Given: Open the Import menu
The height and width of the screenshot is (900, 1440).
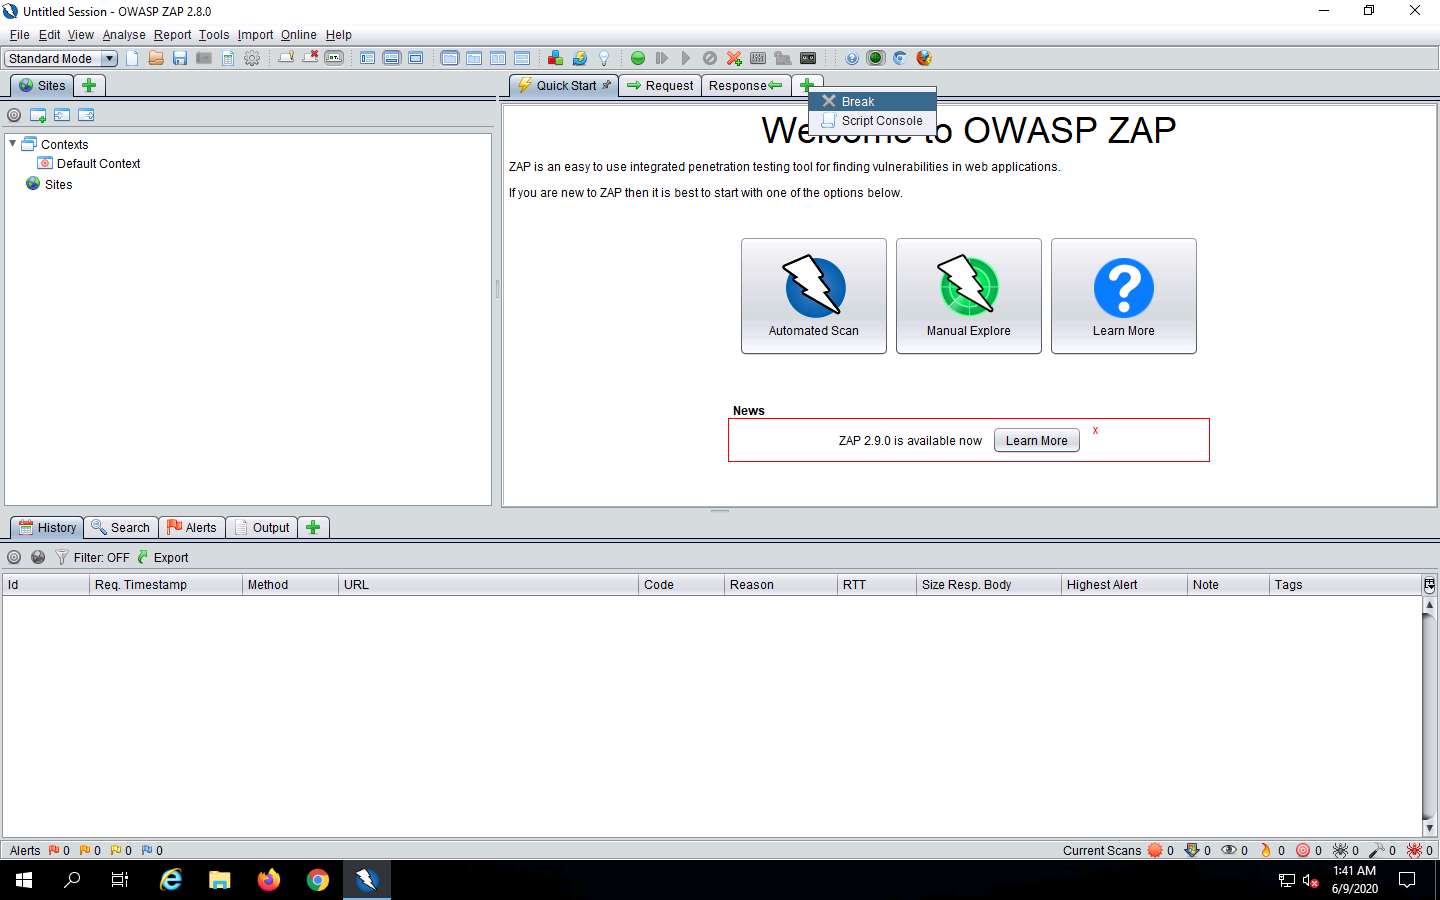Looking at the screenshot, I should (x=255, y=34).
